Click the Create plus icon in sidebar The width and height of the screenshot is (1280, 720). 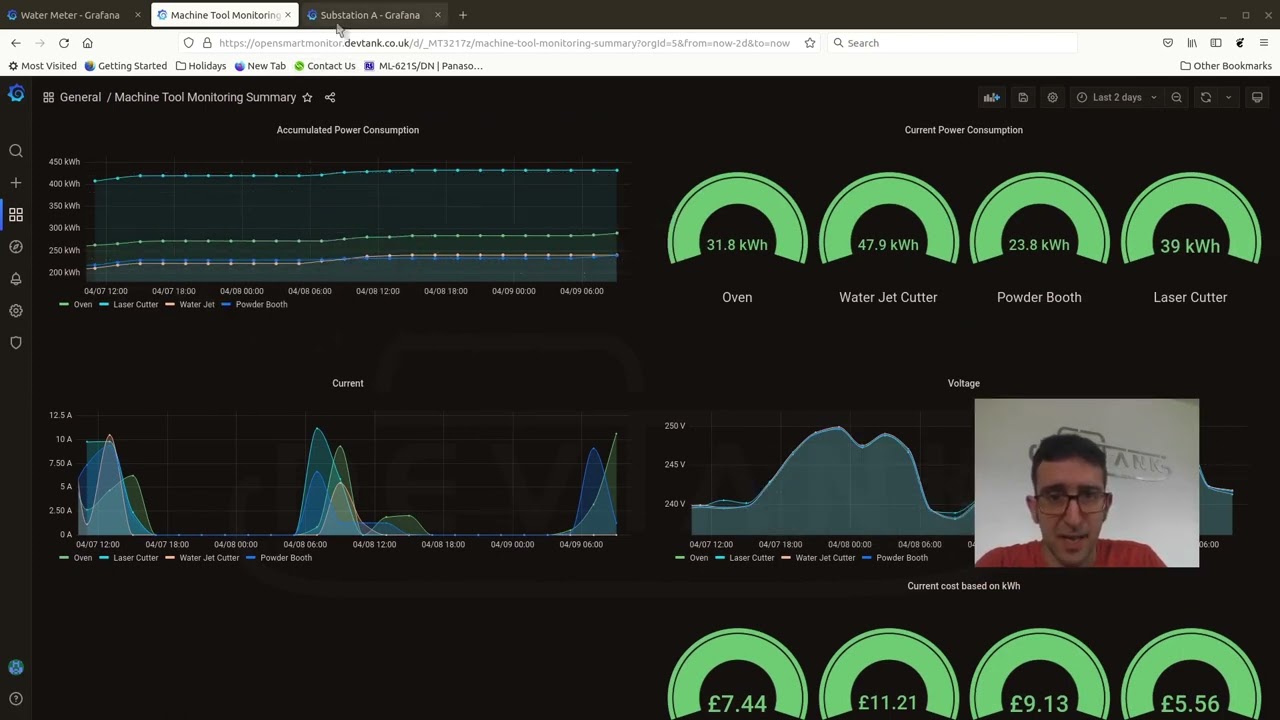pos(16,183)
